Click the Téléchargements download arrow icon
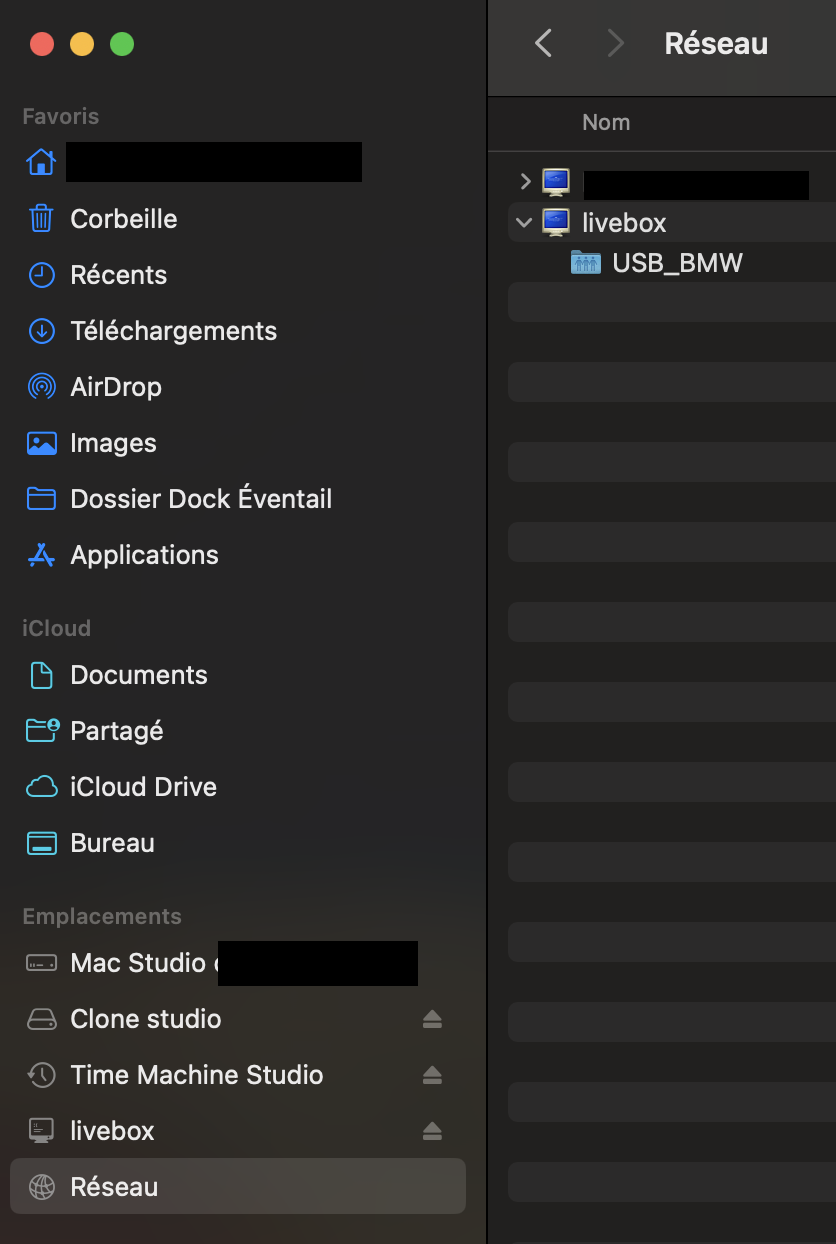The width and height of the screenshot is (836, 1244). [41, 331]
